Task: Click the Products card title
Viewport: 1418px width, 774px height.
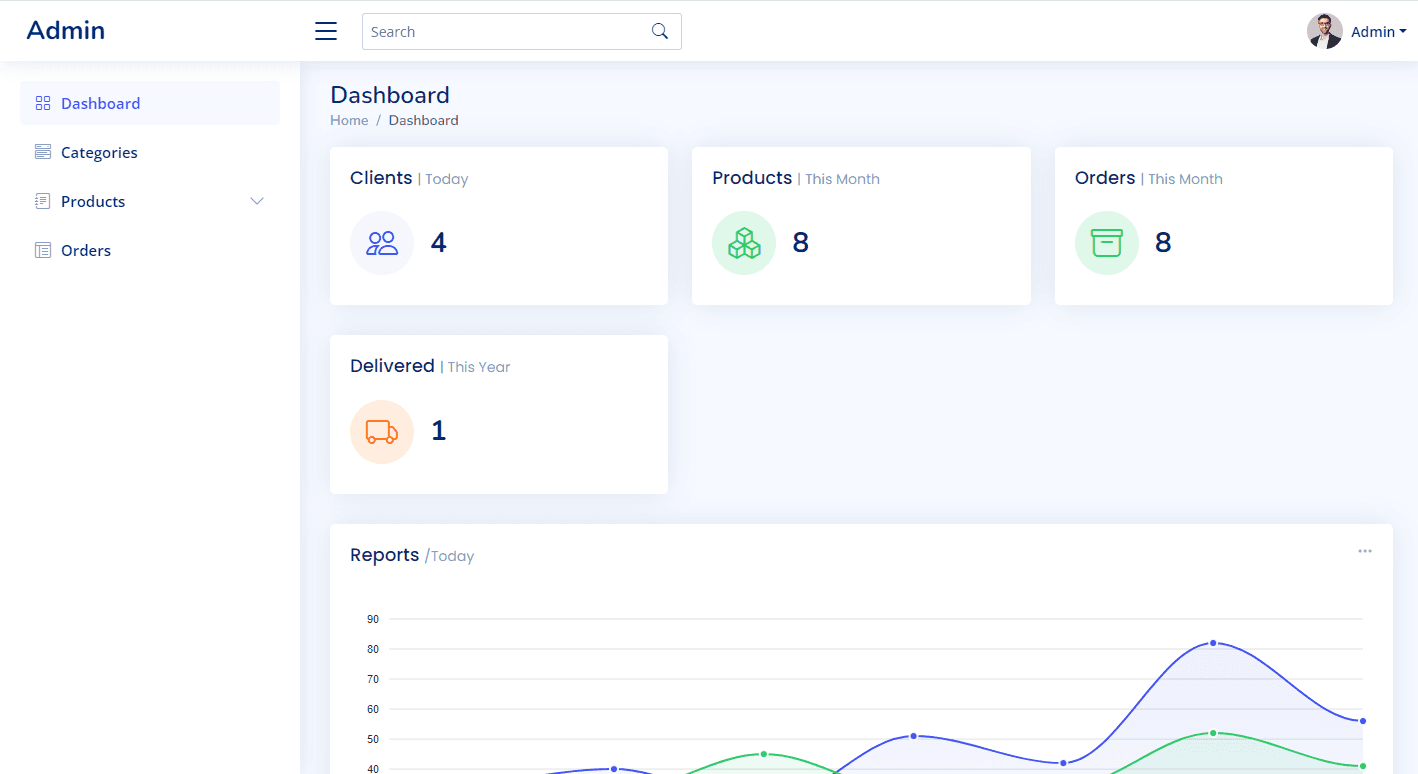Action: click(752, 178)
